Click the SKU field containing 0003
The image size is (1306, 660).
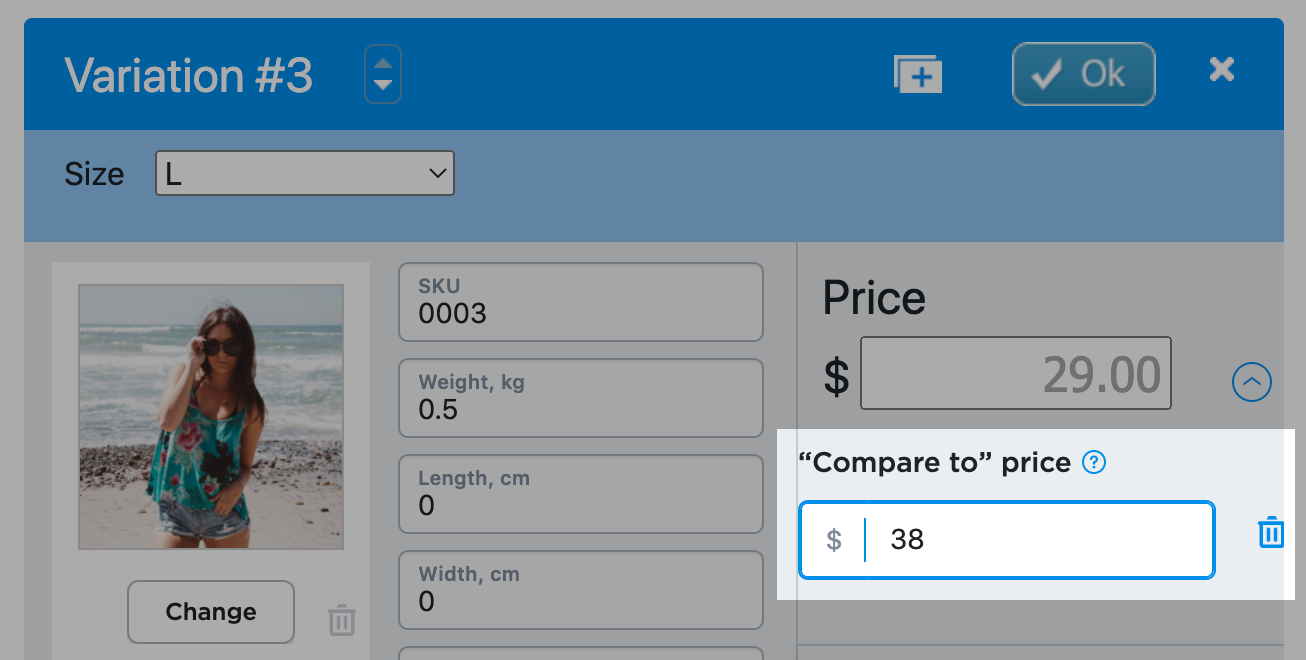(x=580, y=300)
